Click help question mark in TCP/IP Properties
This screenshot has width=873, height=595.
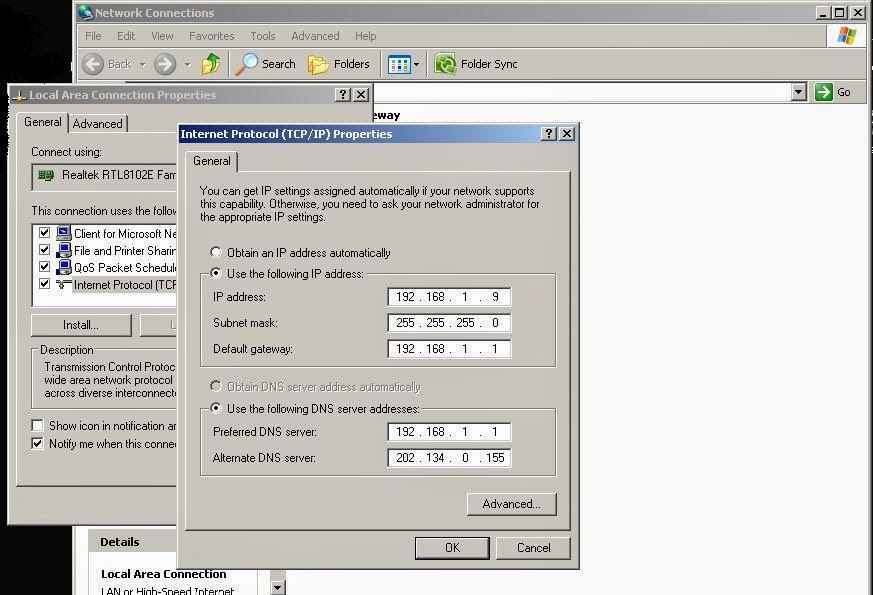pos(548,134)
